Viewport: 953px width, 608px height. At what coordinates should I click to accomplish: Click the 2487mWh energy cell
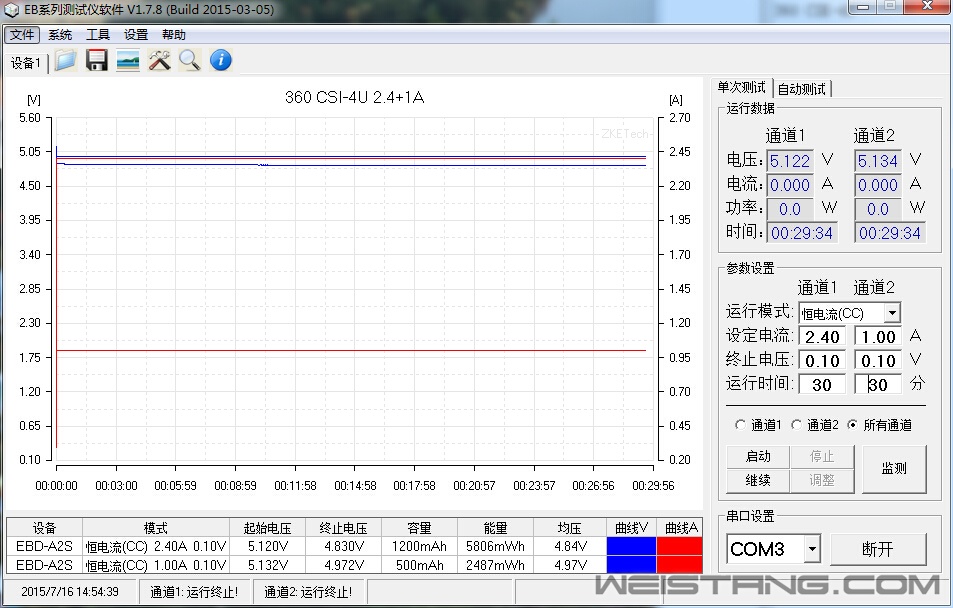495,565
